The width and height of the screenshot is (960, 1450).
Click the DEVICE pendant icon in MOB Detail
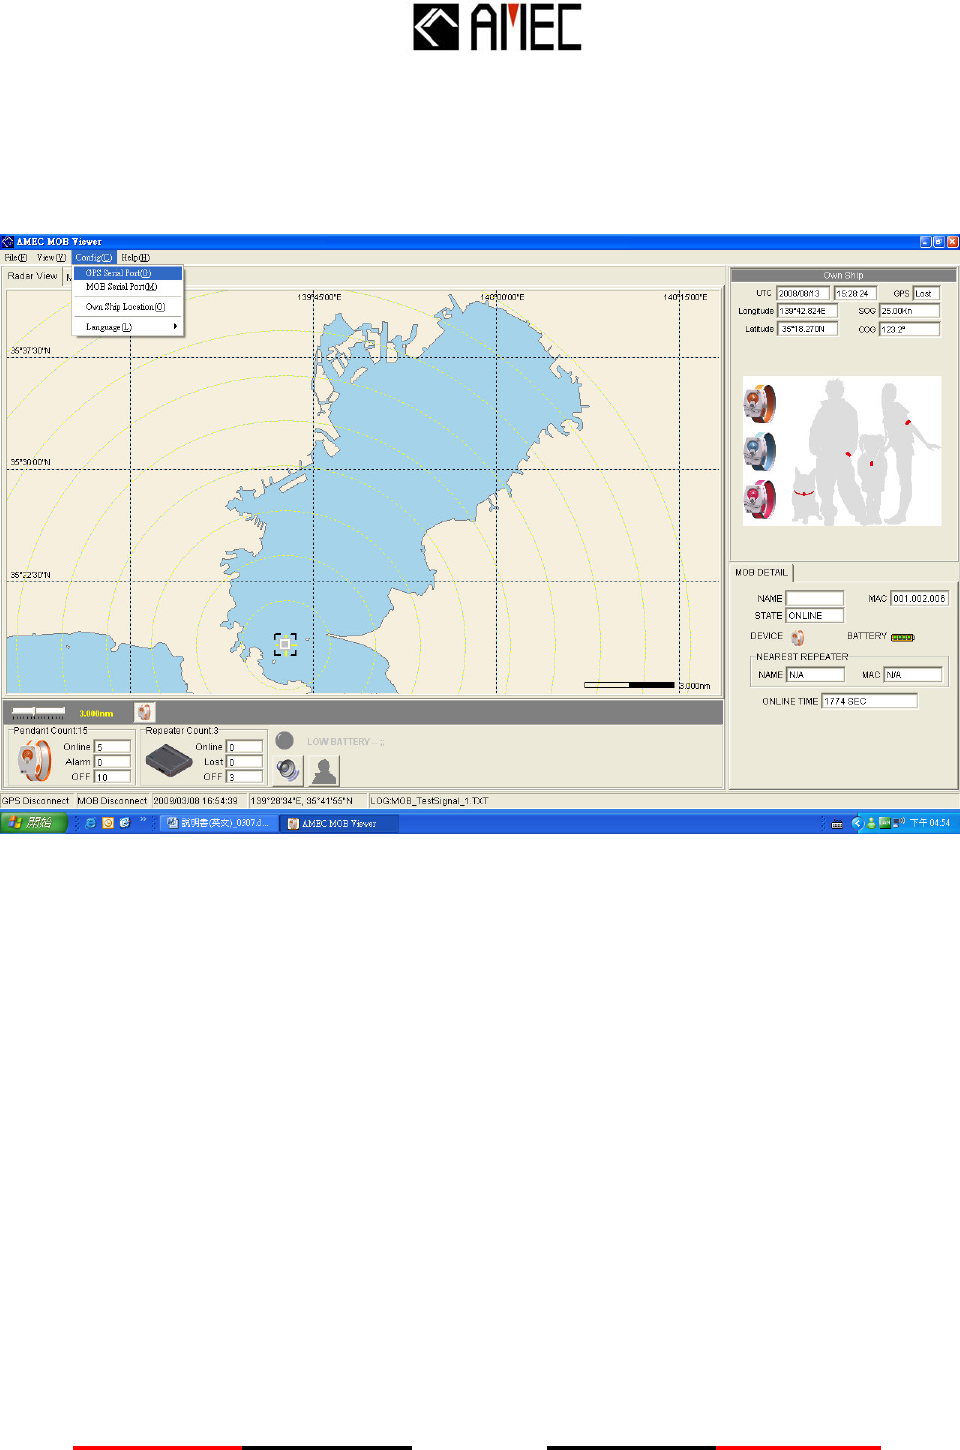coord(798,637)
